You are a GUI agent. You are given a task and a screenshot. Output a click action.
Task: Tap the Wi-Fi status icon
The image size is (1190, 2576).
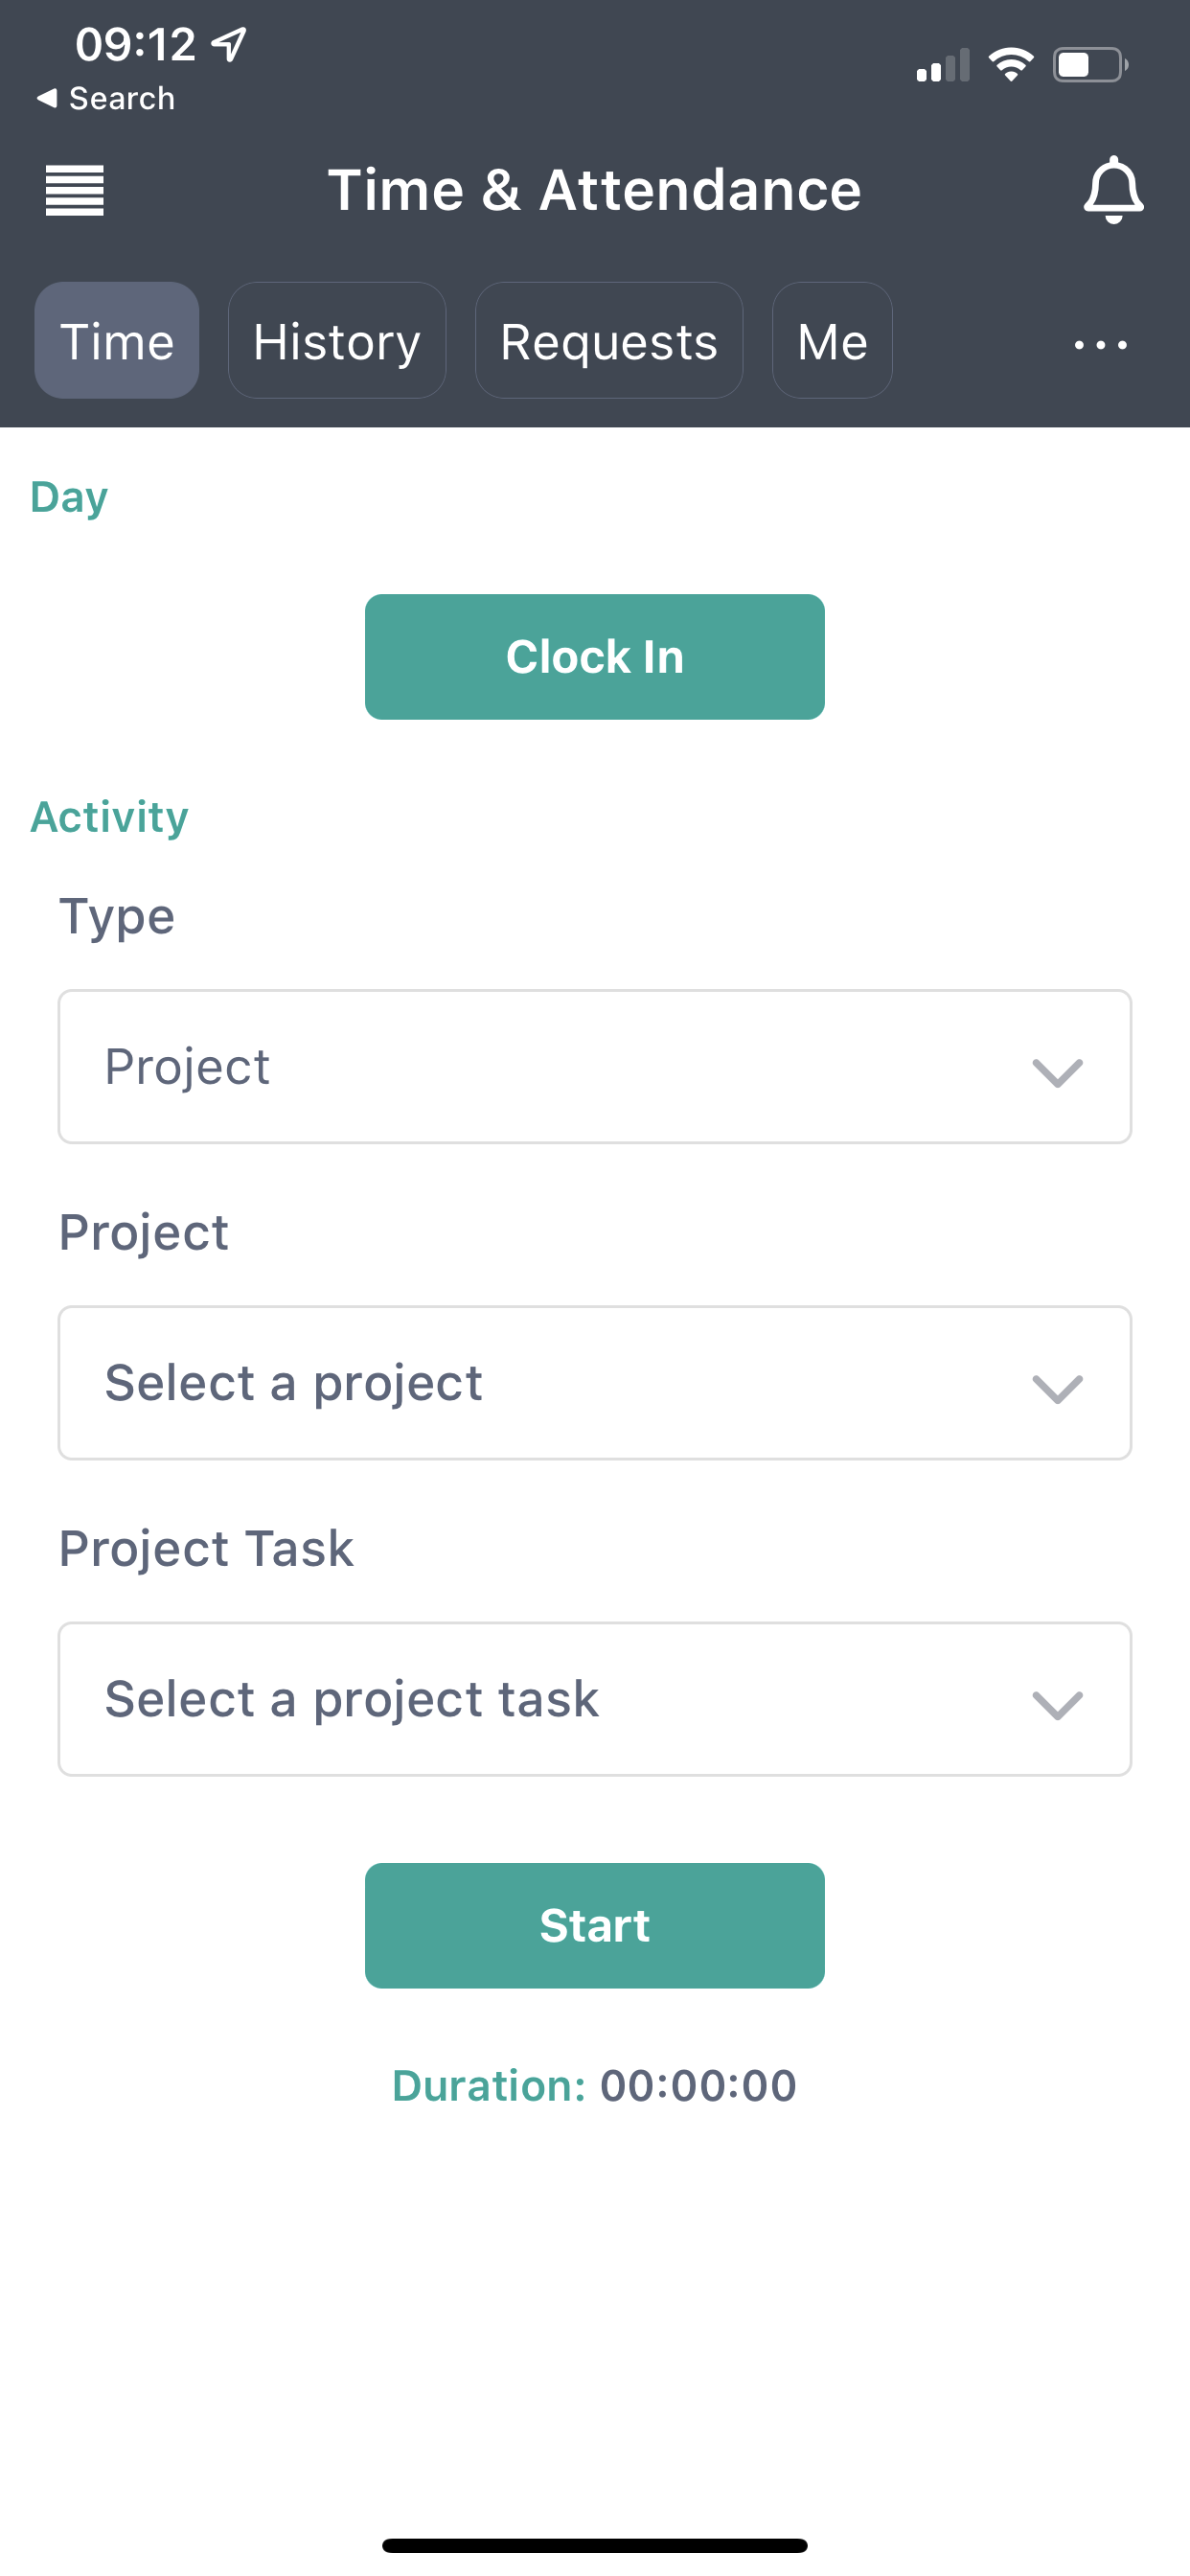pos(1010,65)
